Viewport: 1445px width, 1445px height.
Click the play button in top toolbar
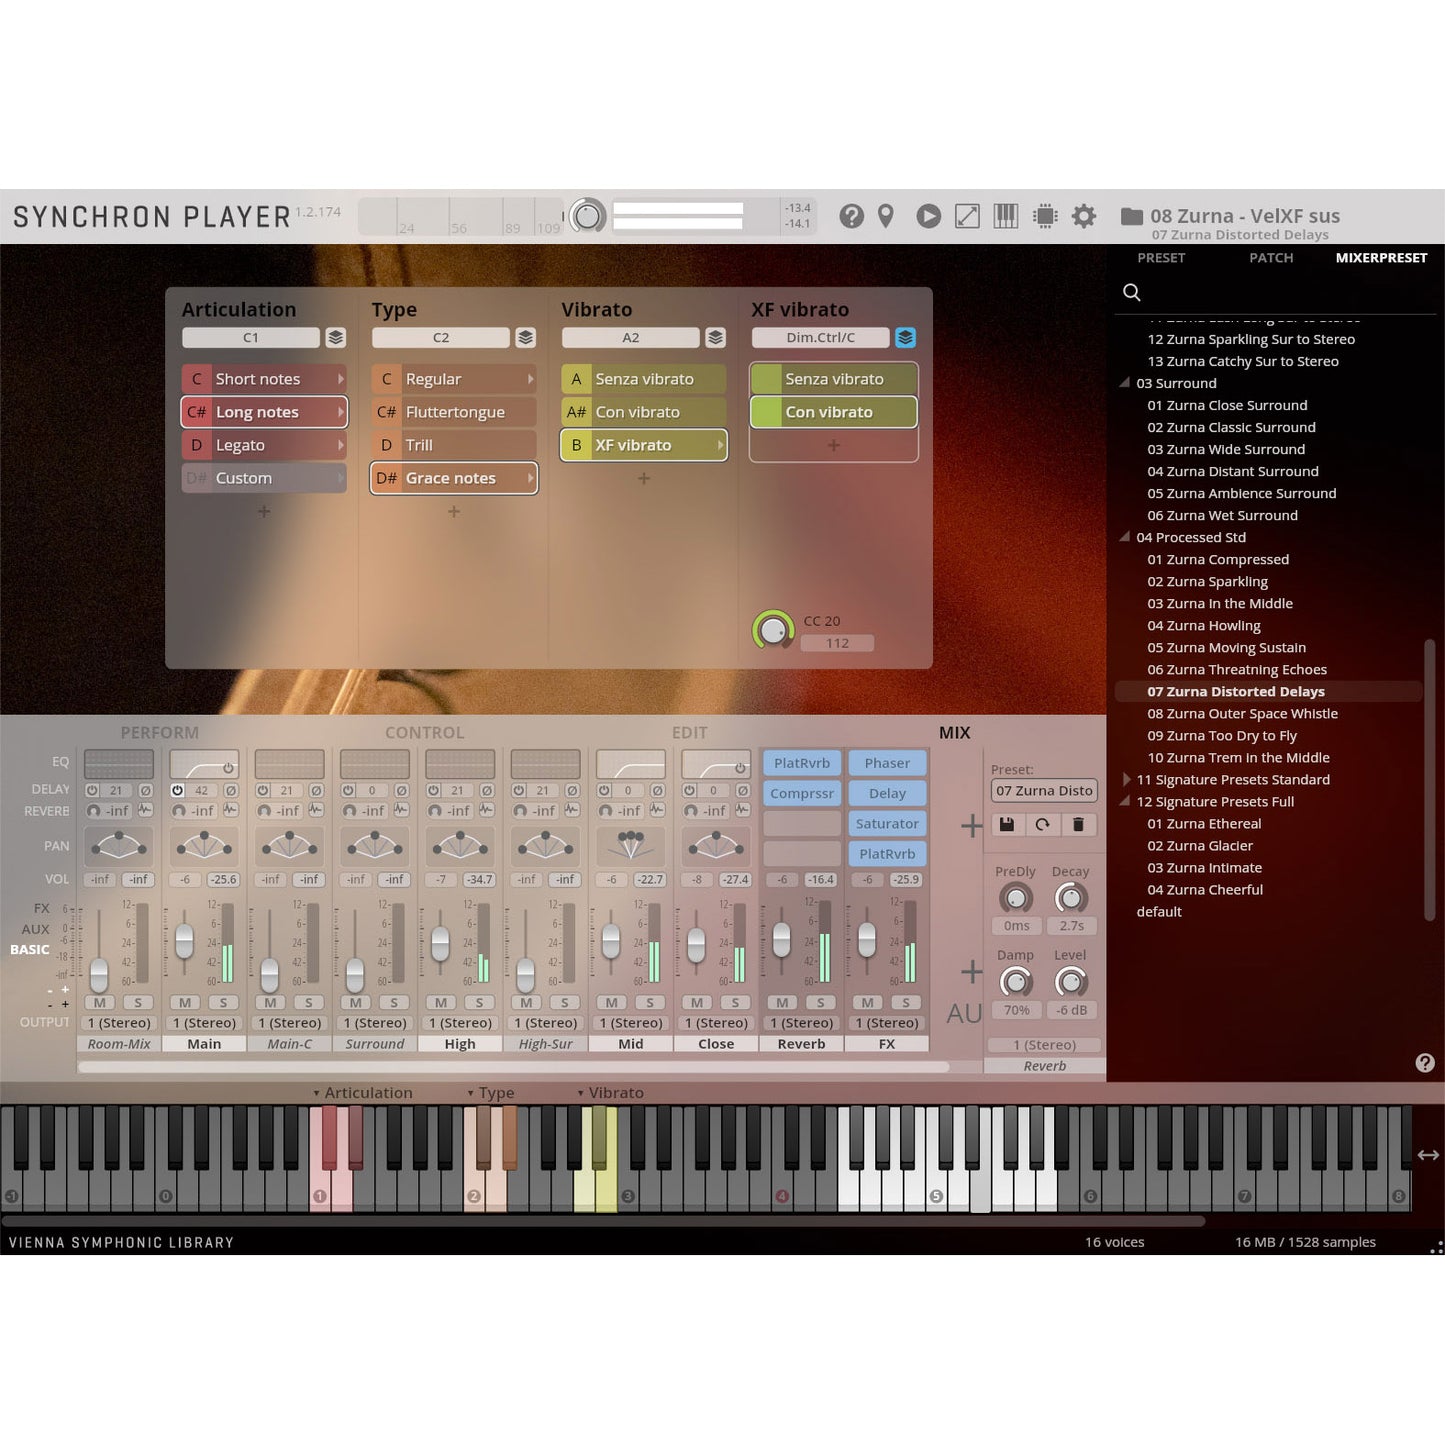[x=928, y=216]
